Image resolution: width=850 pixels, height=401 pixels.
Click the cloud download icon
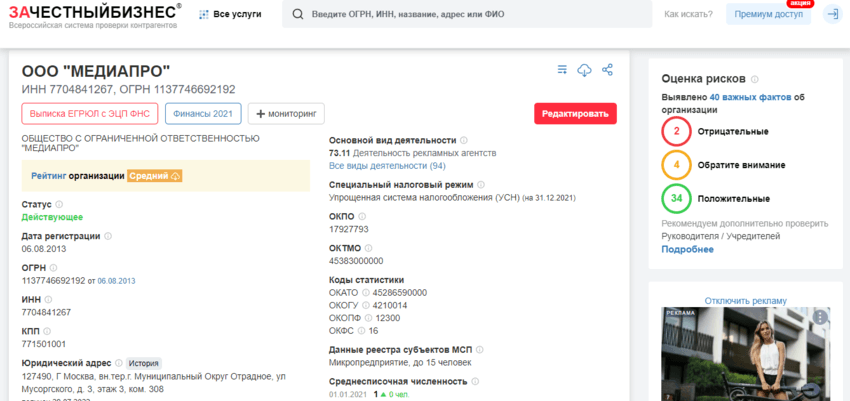coord(584,69)
